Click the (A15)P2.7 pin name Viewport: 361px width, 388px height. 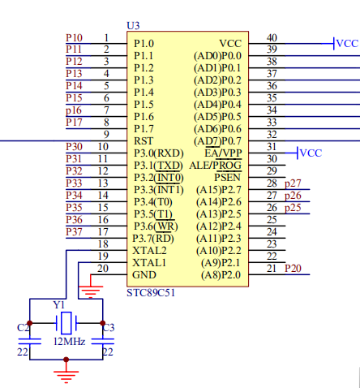coord(219,190)
